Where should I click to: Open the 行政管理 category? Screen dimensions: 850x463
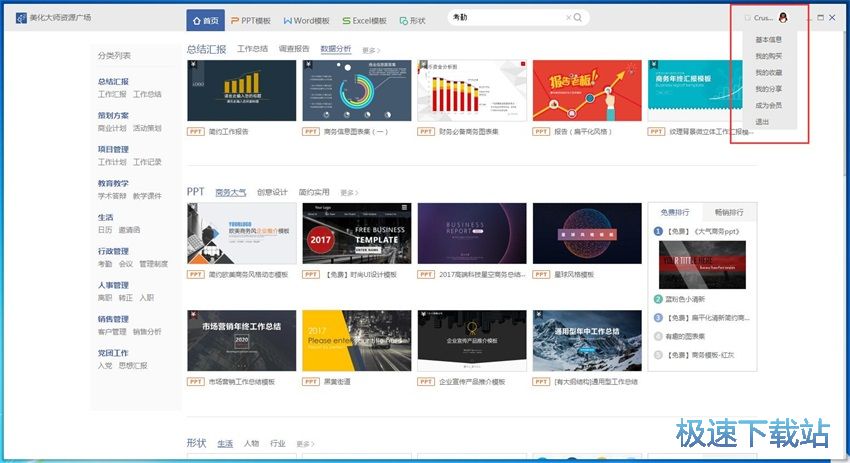tap(113, 251)
